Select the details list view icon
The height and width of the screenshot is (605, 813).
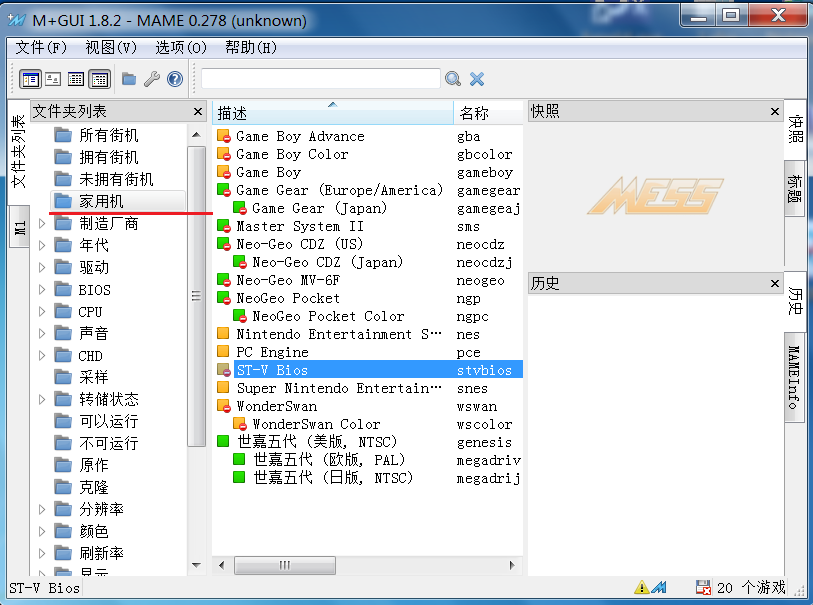76,79
